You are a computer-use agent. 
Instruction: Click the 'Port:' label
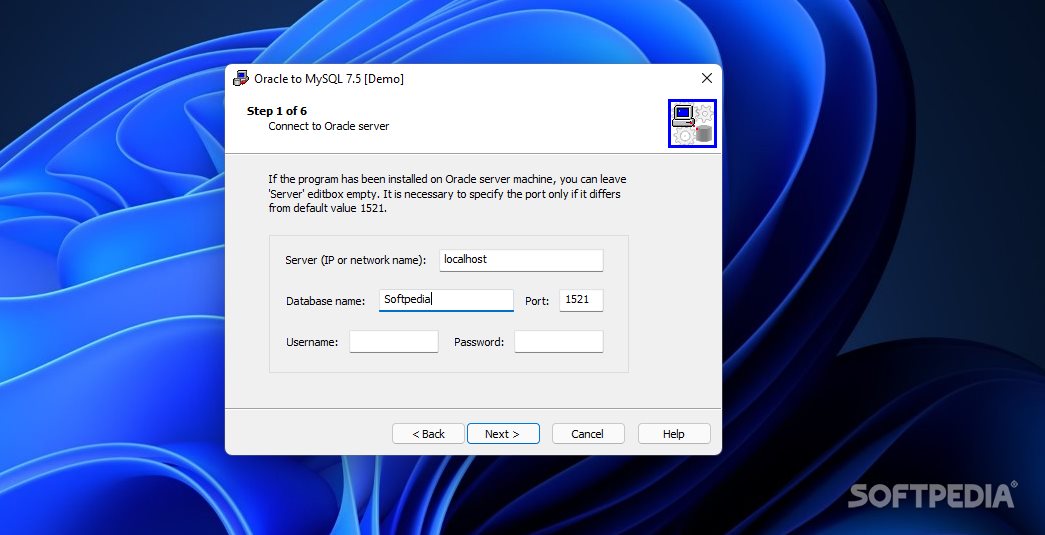point(537,301)
